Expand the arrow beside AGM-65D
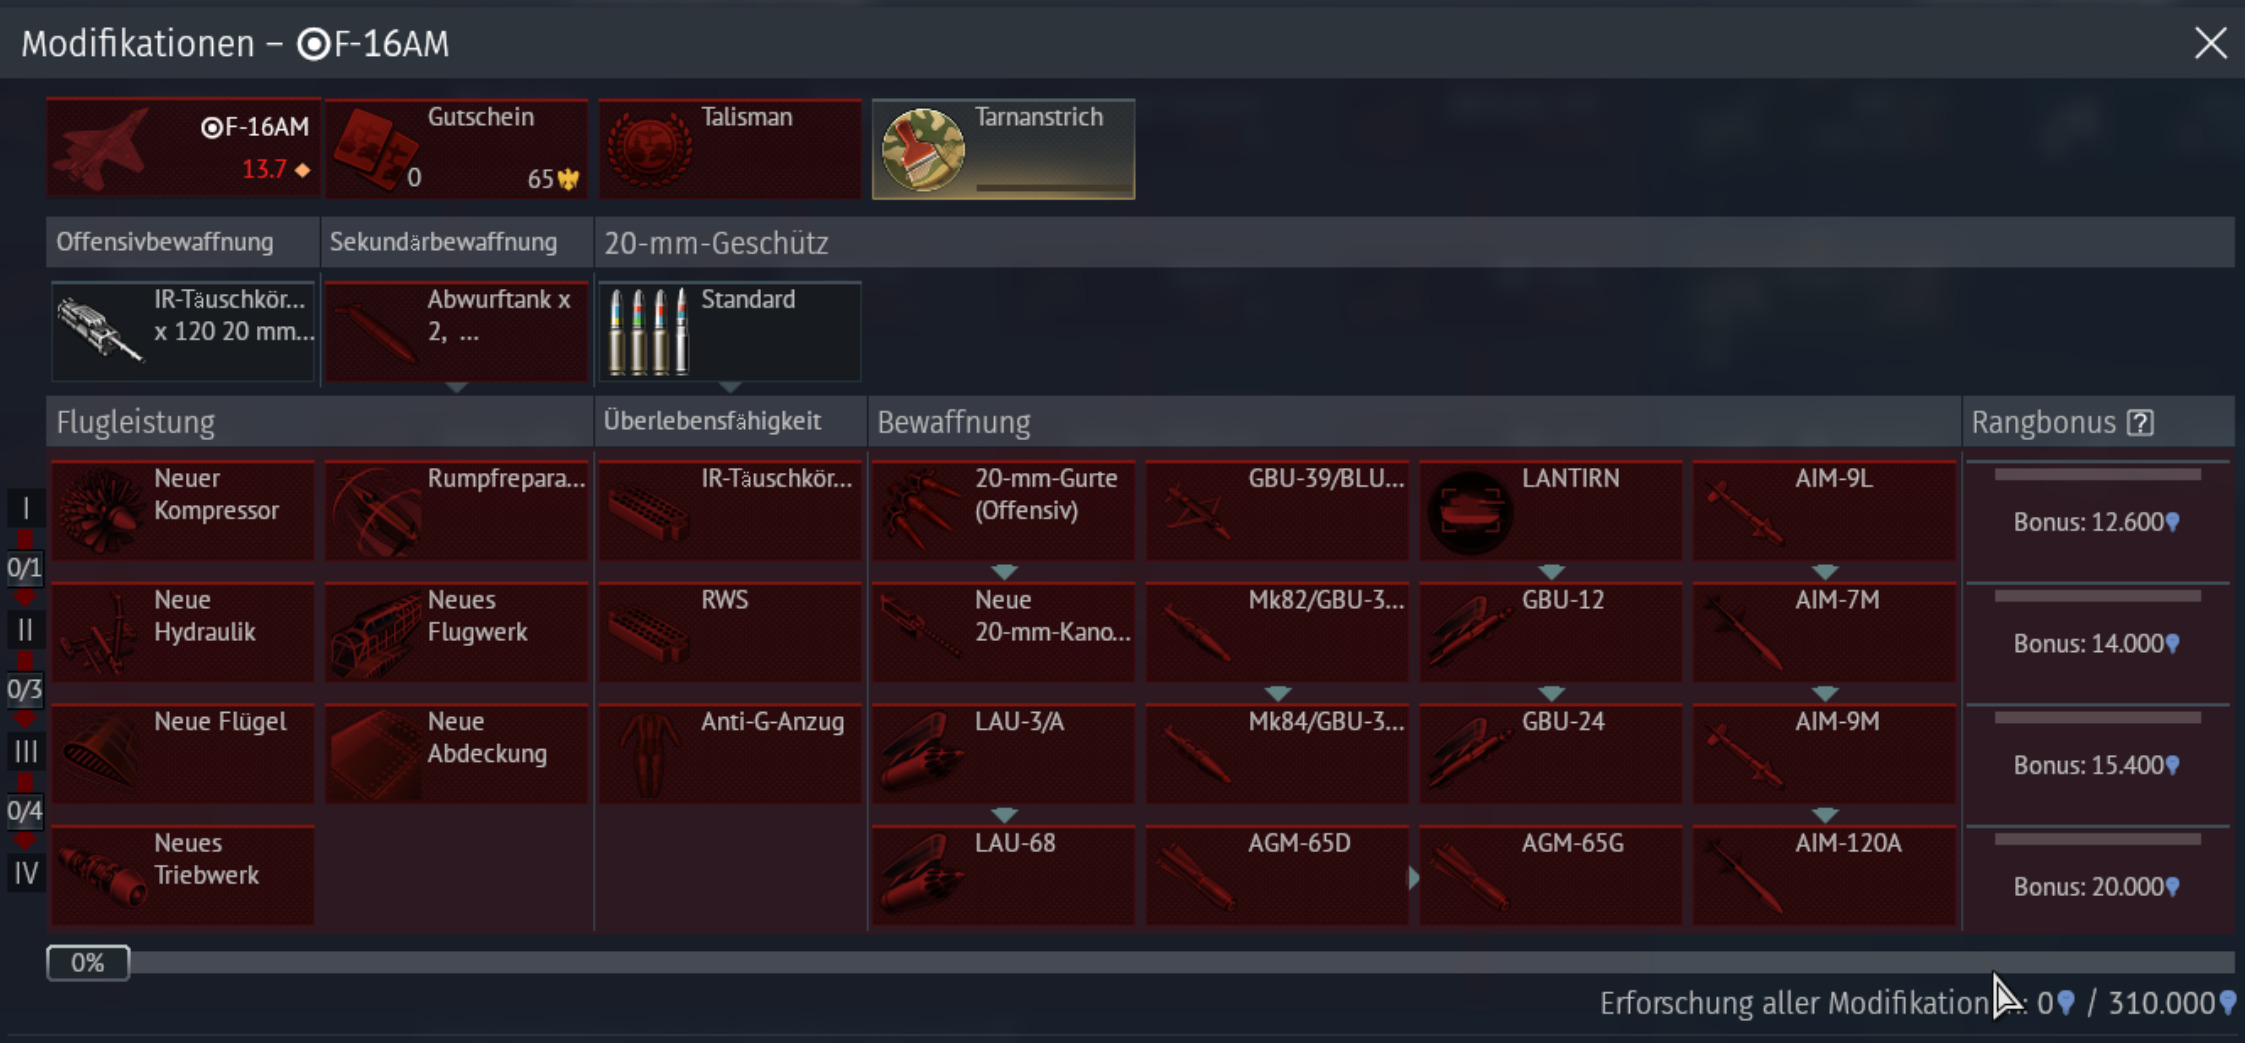2245x1043 pixels. 1413,877
